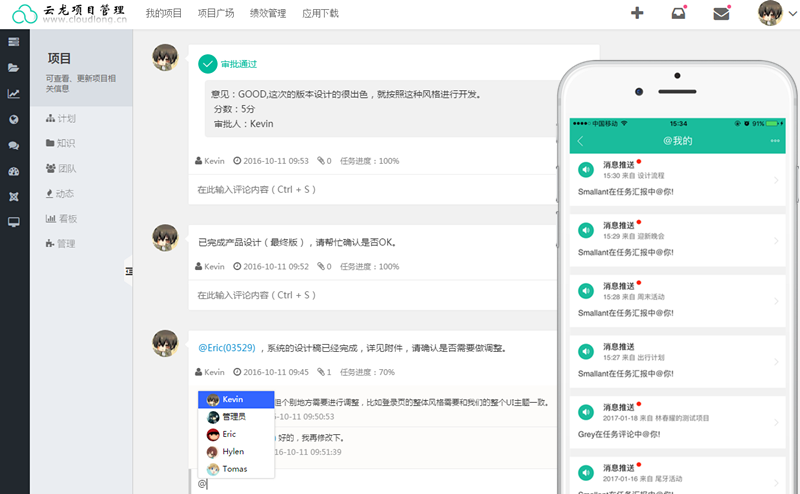Open the inbox tray notifications icon
Screen dimensions: 800x494
pyautogui.click(x=678, y=13)
